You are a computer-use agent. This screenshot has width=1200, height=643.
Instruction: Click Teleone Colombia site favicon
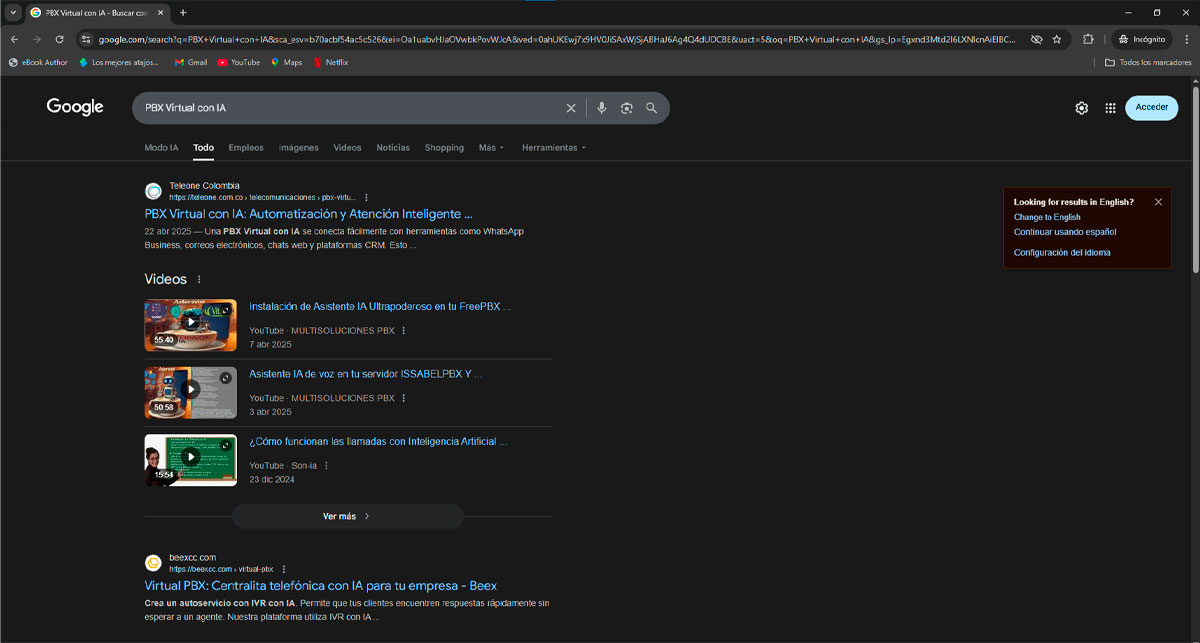153,191
